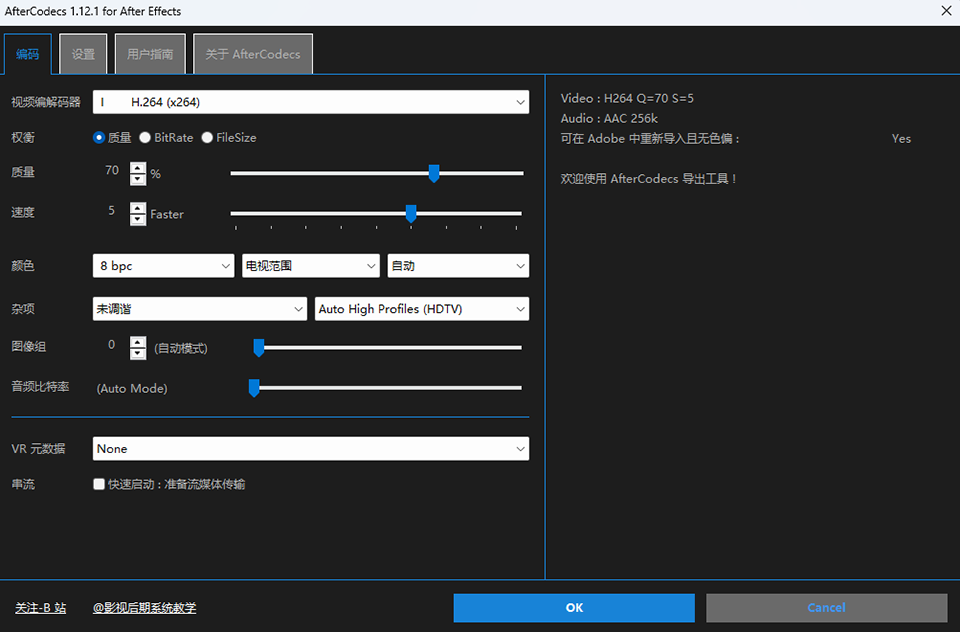Viewport: 960px width, 632px height.
Task: Click the @影视后期系统教学 link
Action: click(144, 608)
